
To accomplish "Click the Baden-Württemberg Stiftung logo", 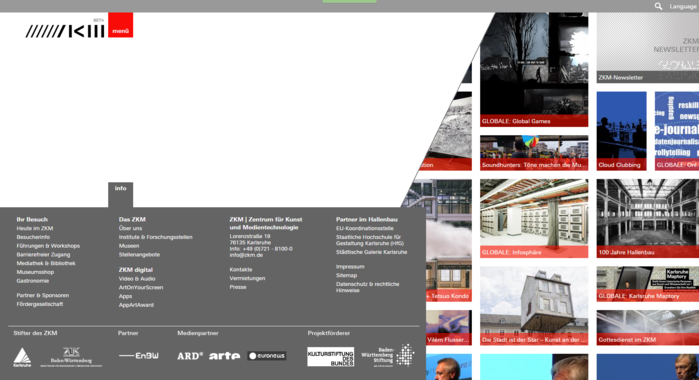I will click(x=388, y=355).
